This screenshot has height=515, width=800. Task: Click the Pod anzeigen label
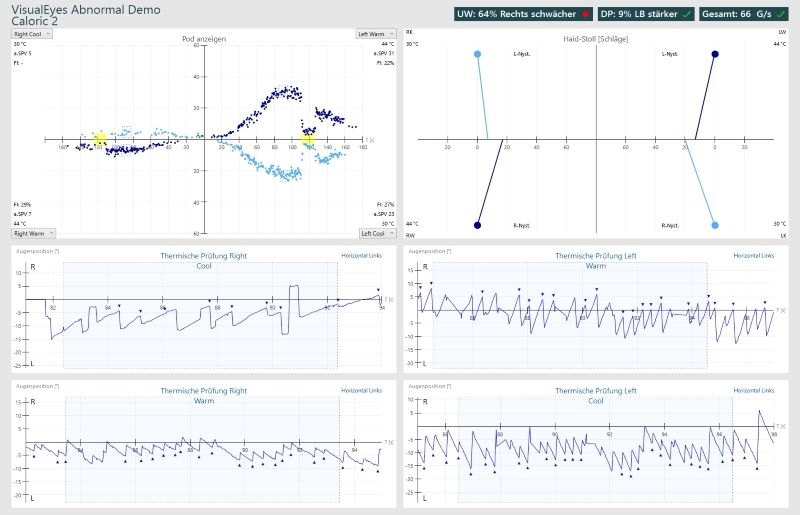203,38
